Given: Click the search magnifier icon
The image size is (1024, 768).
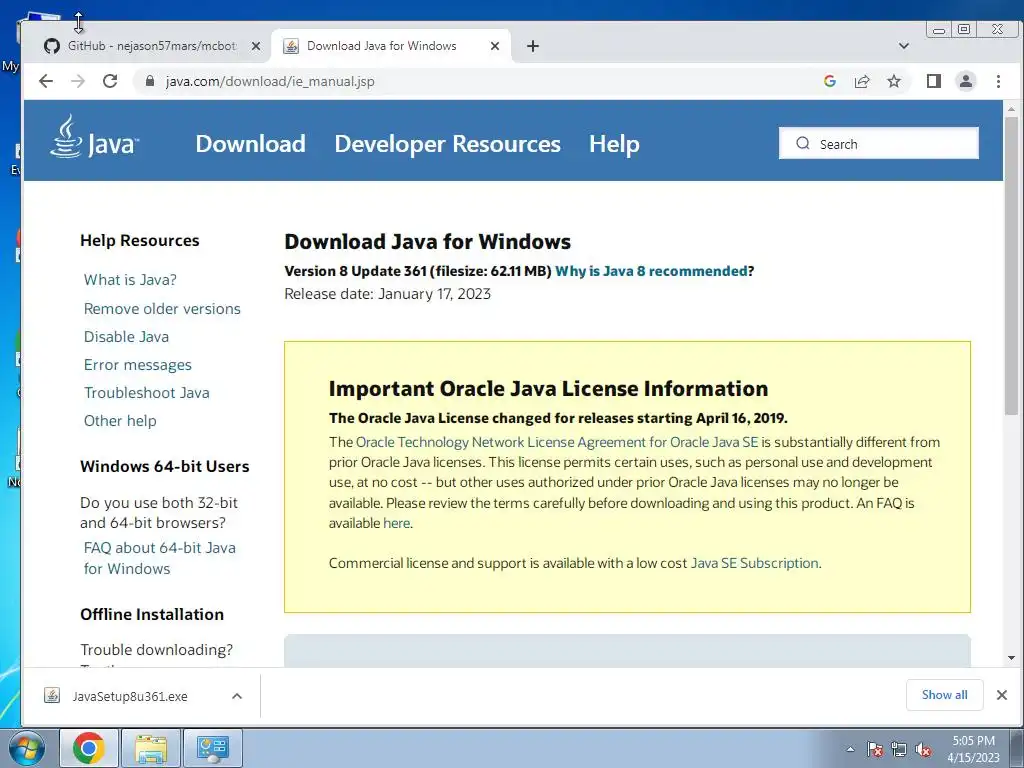Looking at the screenshot, I should (803, 144).
